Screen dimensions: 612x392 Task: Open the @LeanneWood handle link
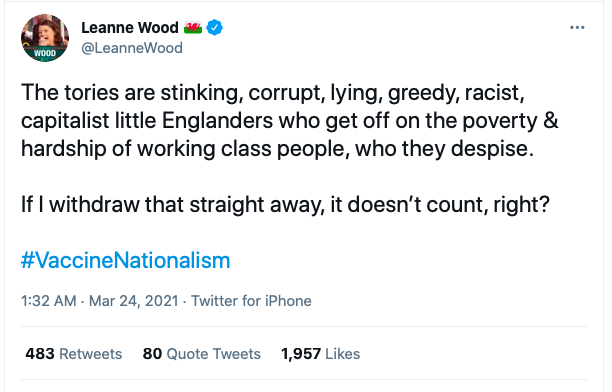[132, 48]
